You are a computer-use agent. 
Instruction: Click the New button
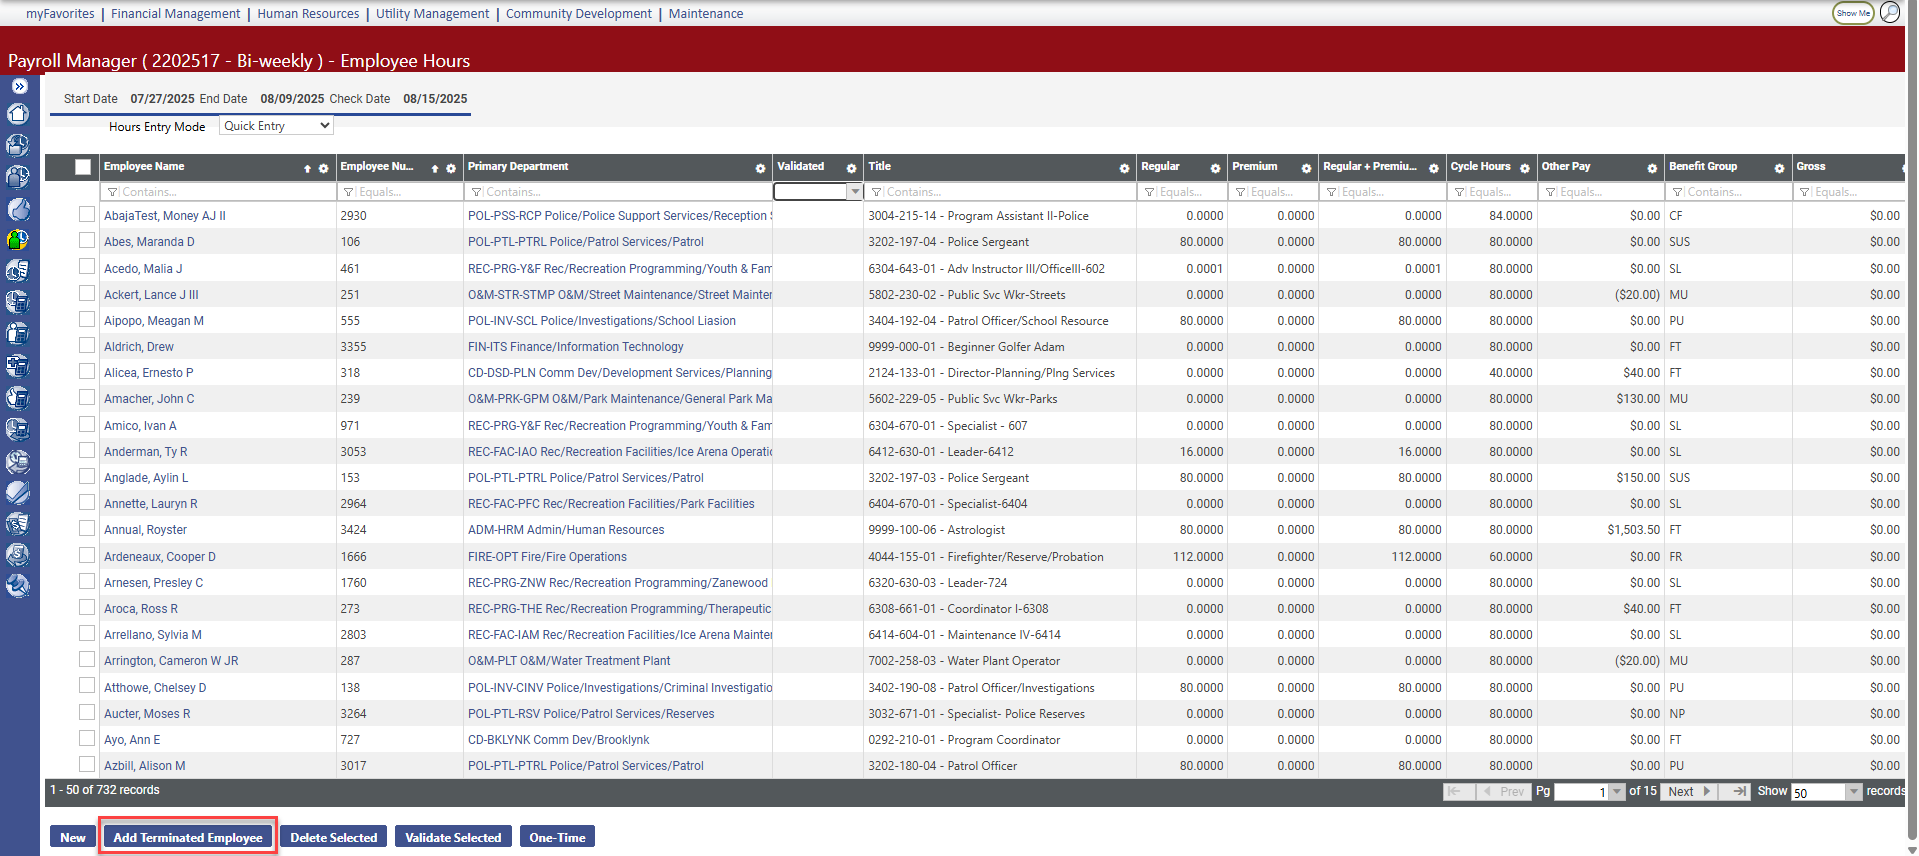coord(73,837)
